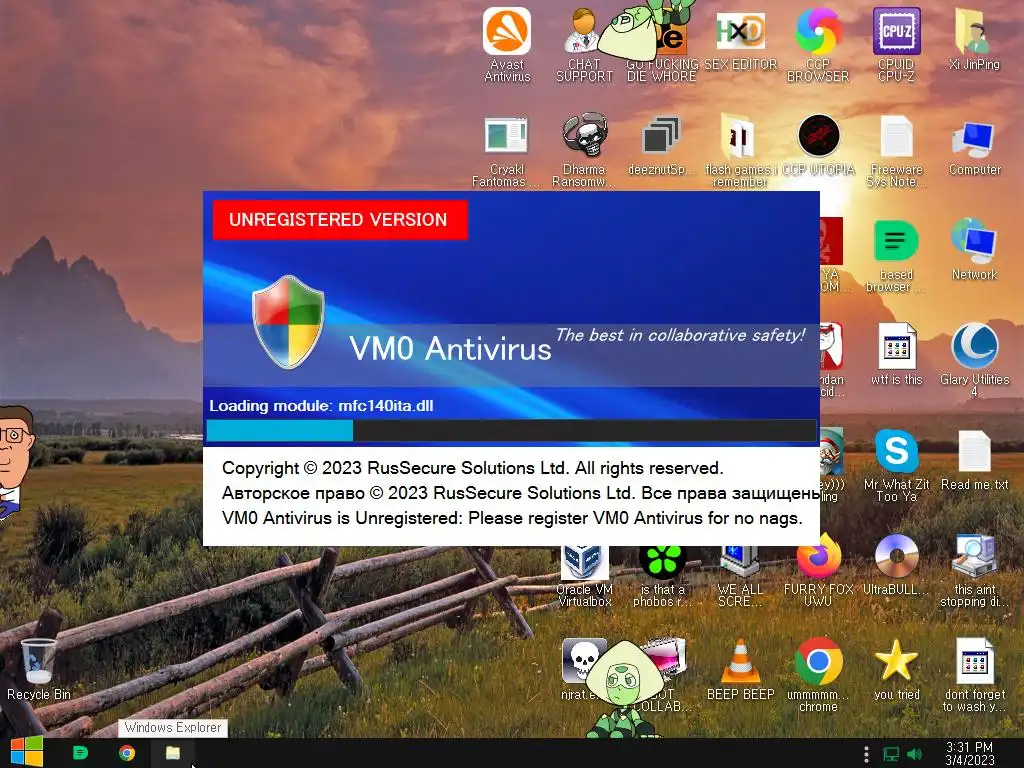Open Freeware Sys Note file icon
Screen dimensions: 1024x768
point(896,150)
